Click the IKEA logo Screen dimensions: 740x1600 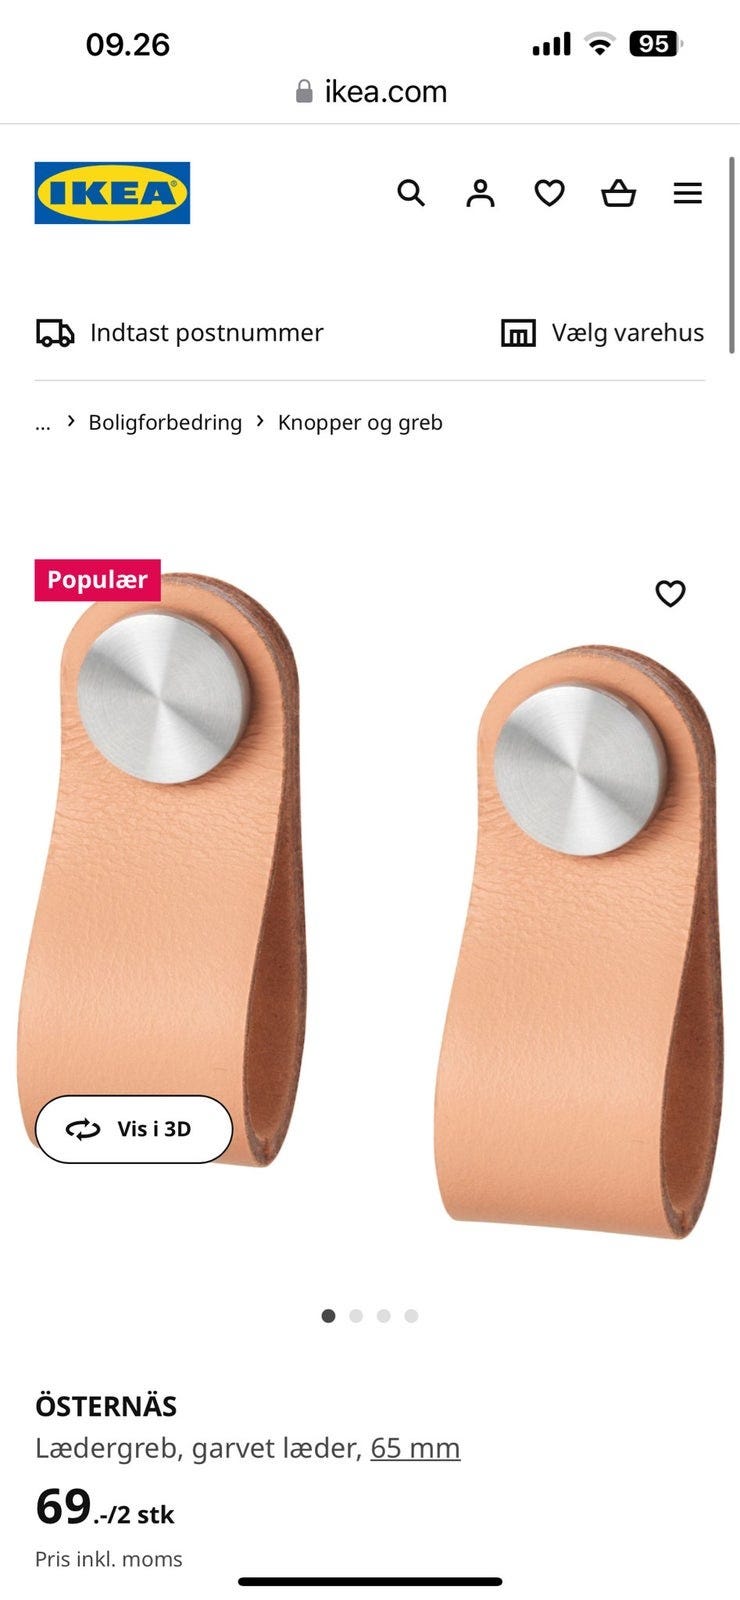click(x=112, y=193)
